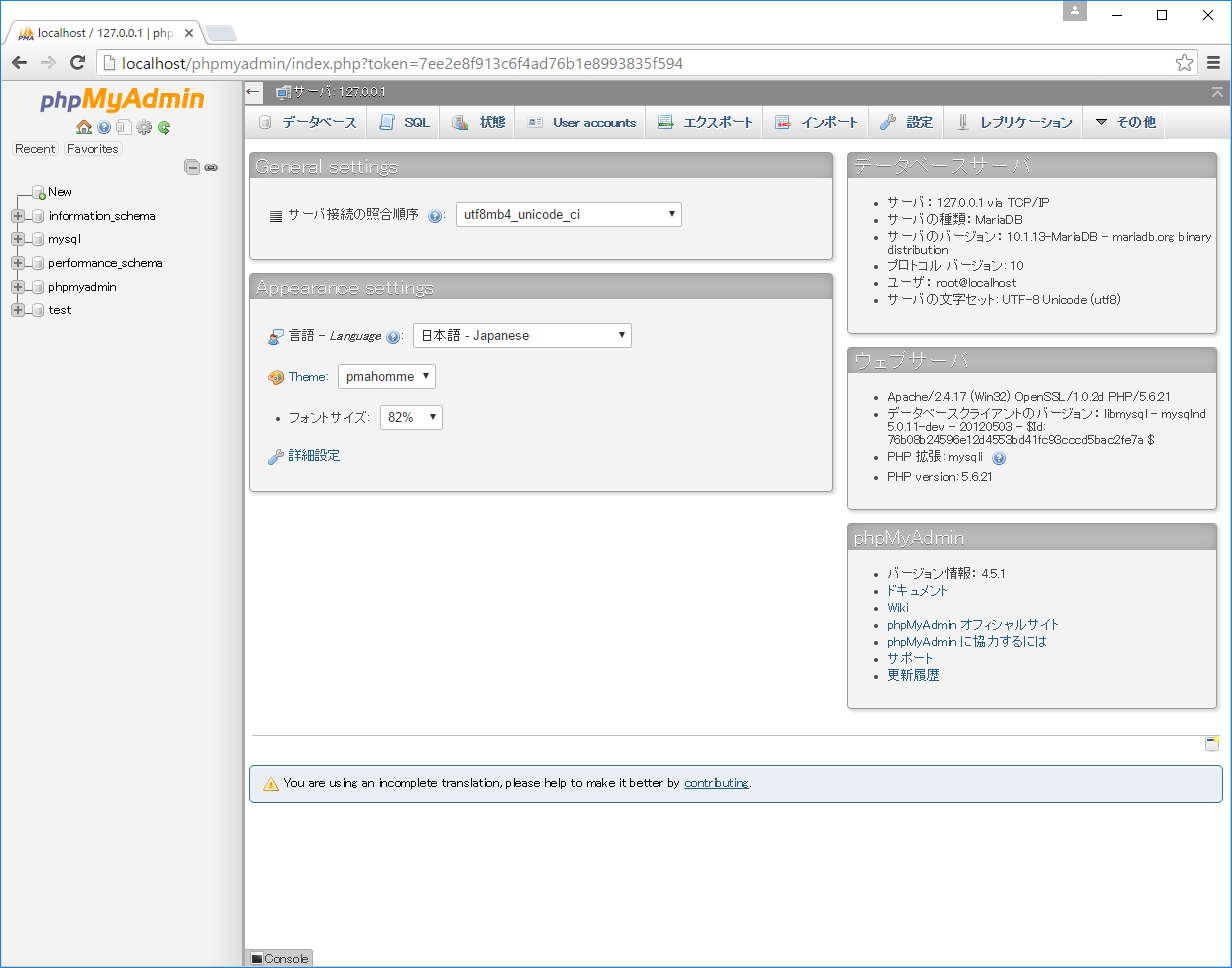This screenshot has width=1232, height=968.
Task: Open the Language selection dropdown
Action: click(522, 335)
